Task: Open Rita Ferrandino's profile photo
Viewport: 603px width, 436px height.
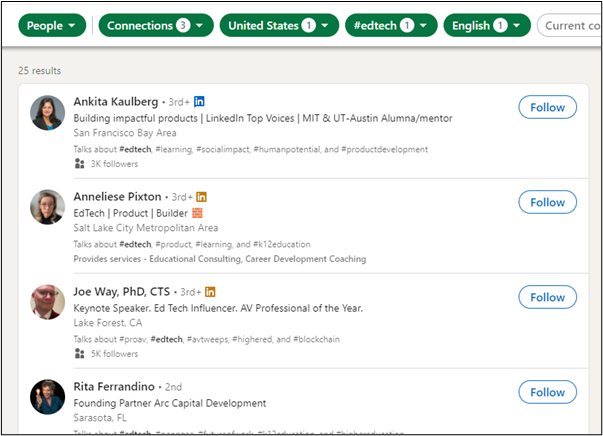Action: click(48, 397)
